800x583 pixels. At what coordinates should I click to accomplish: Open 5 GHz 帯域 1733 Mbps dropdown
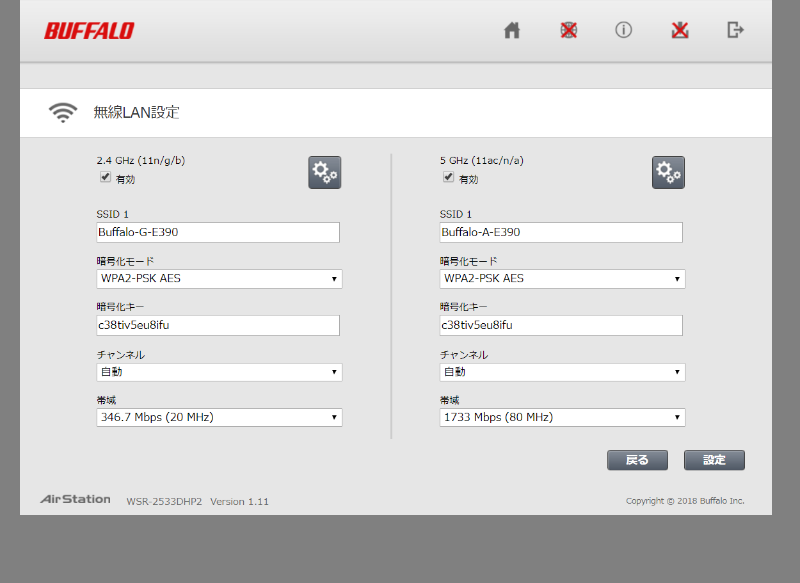click(562, 417)
